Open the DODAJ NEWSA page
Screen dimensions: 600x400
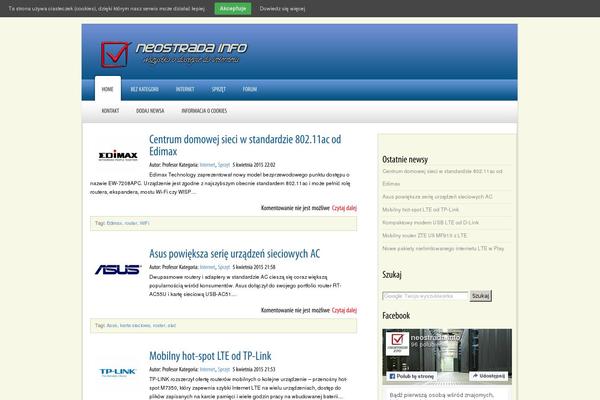150,111
